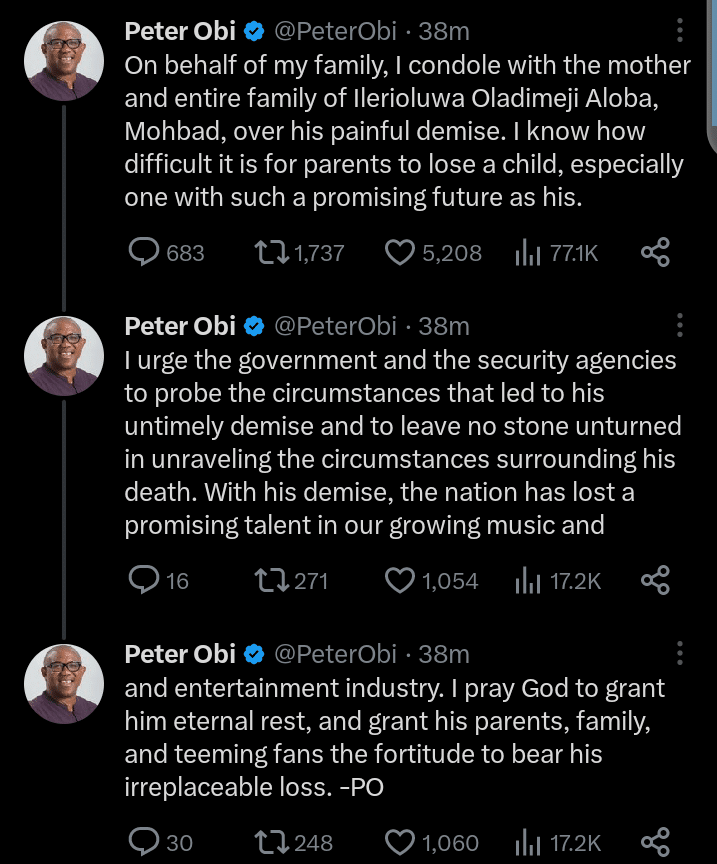The height and width of the screenshot is (864, 717).
Task: View analytics showing 77.1K views
Action: [x=527, y=253]
